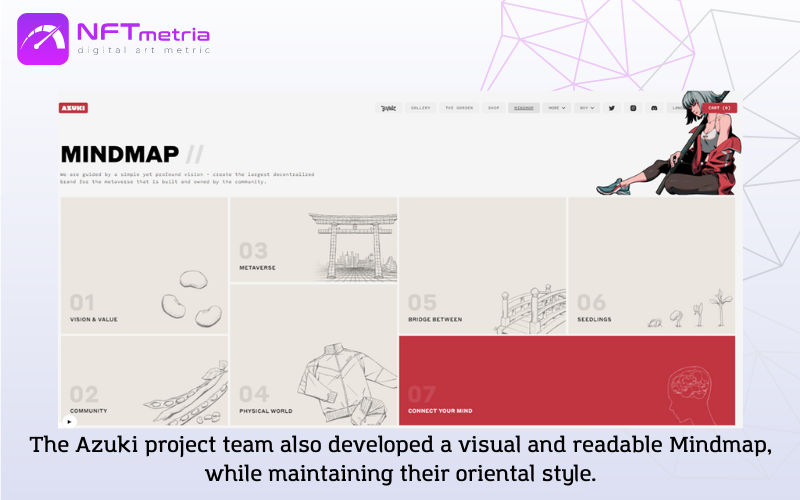Open the Twitter icon link
The width and height of the screenshot is (800, 500).
click(612, 108)
